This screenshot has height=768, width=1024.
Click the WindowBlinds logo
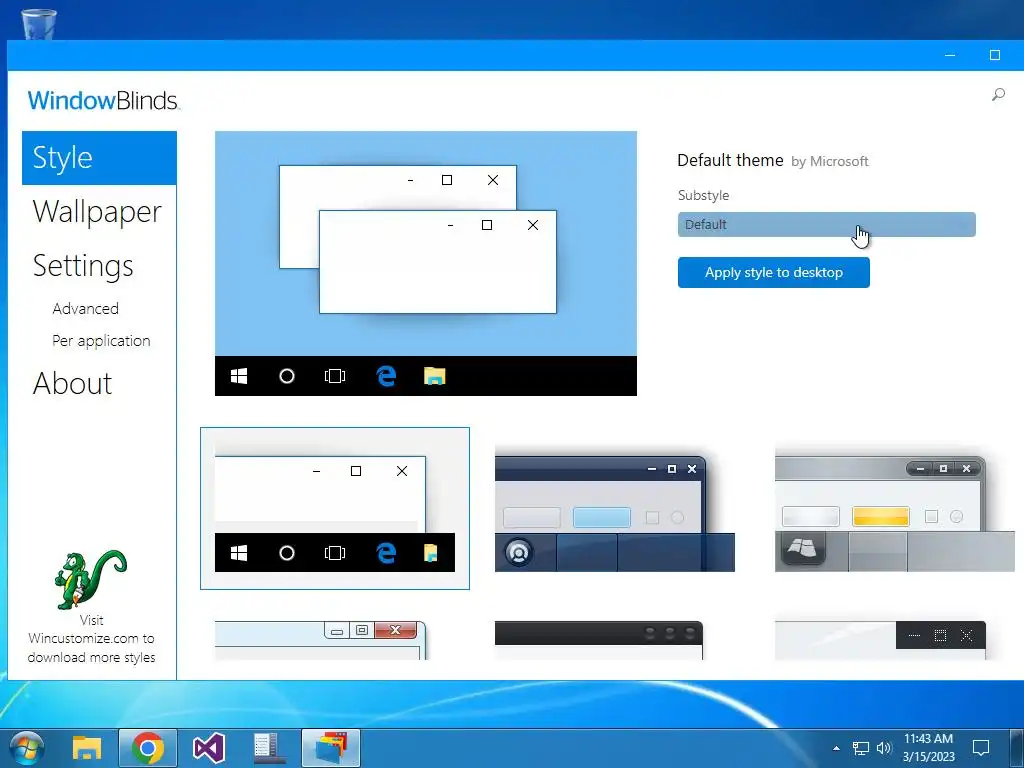pos(103,101)
